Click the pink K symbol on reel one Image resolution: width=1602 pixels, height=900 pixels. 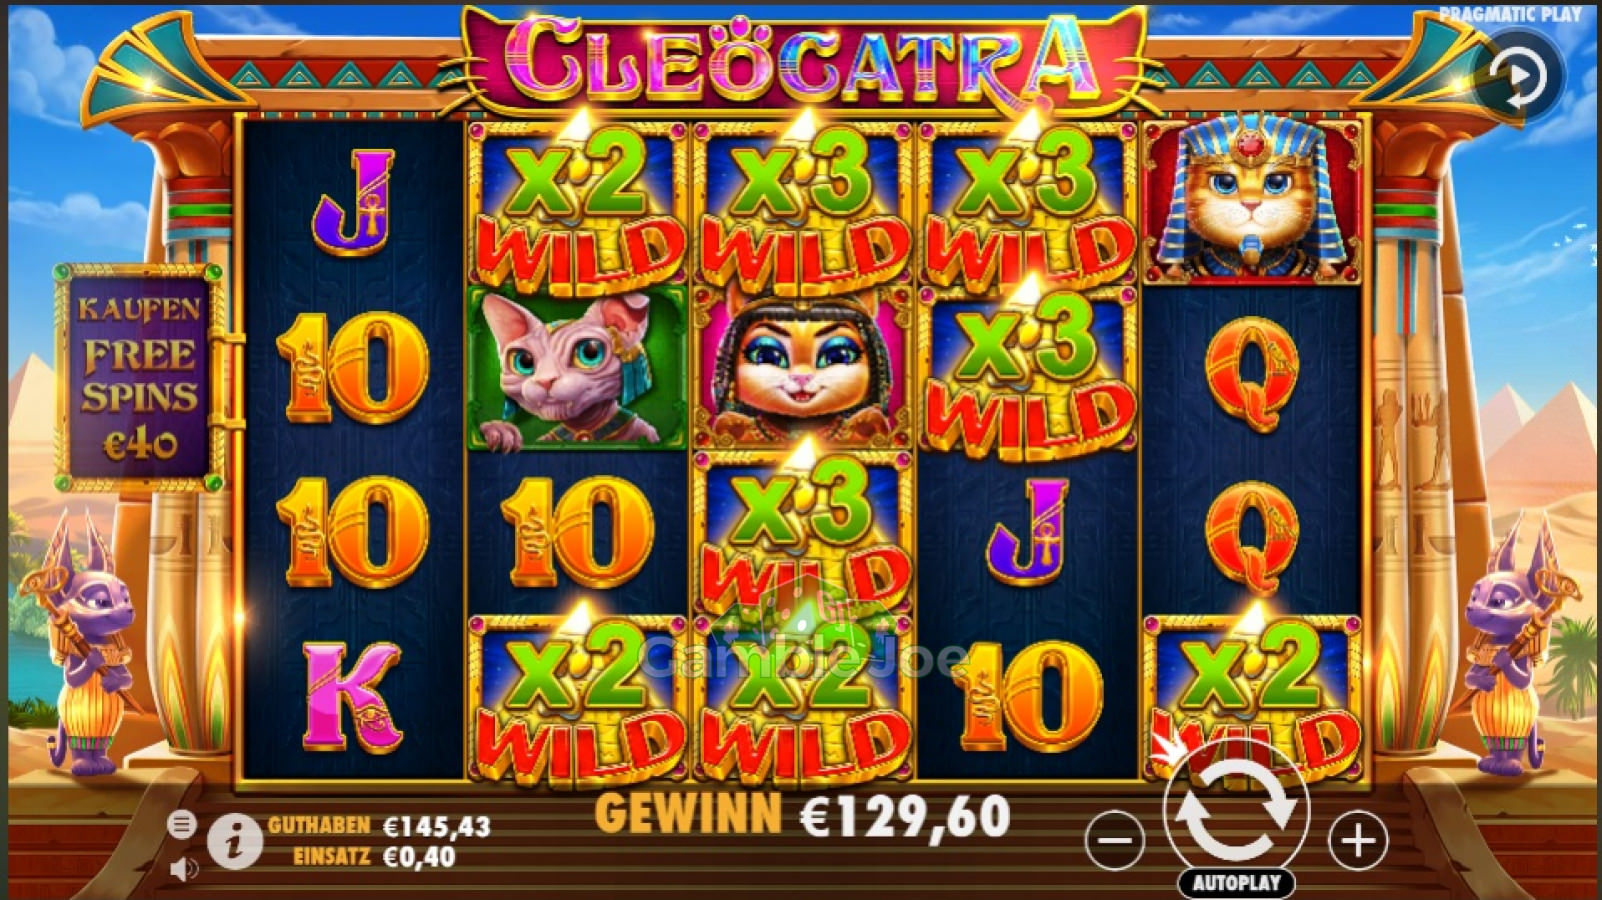[352, 697]
